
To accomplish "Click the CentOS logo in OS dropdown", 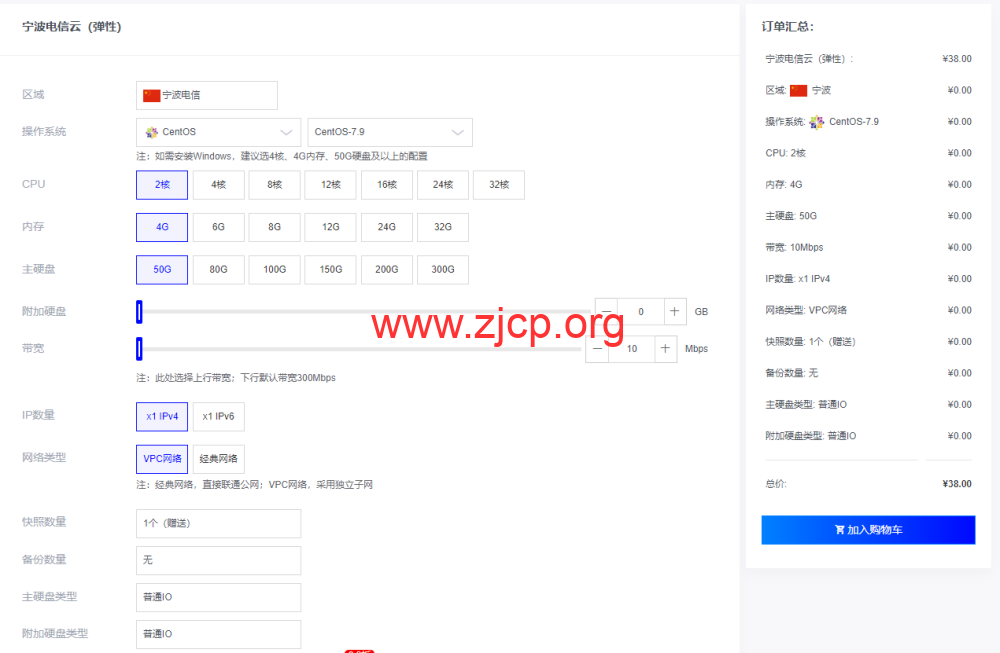I will 152,132.
